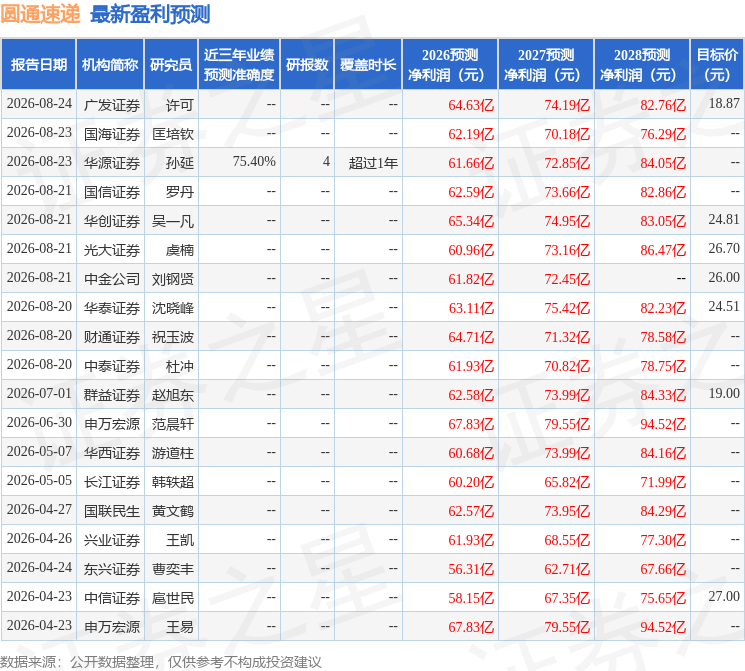Click the 近三年业绩预测准确度 header
Image resolution: width=745 pixels, height=671 pixels.
(x=239, y=65)
